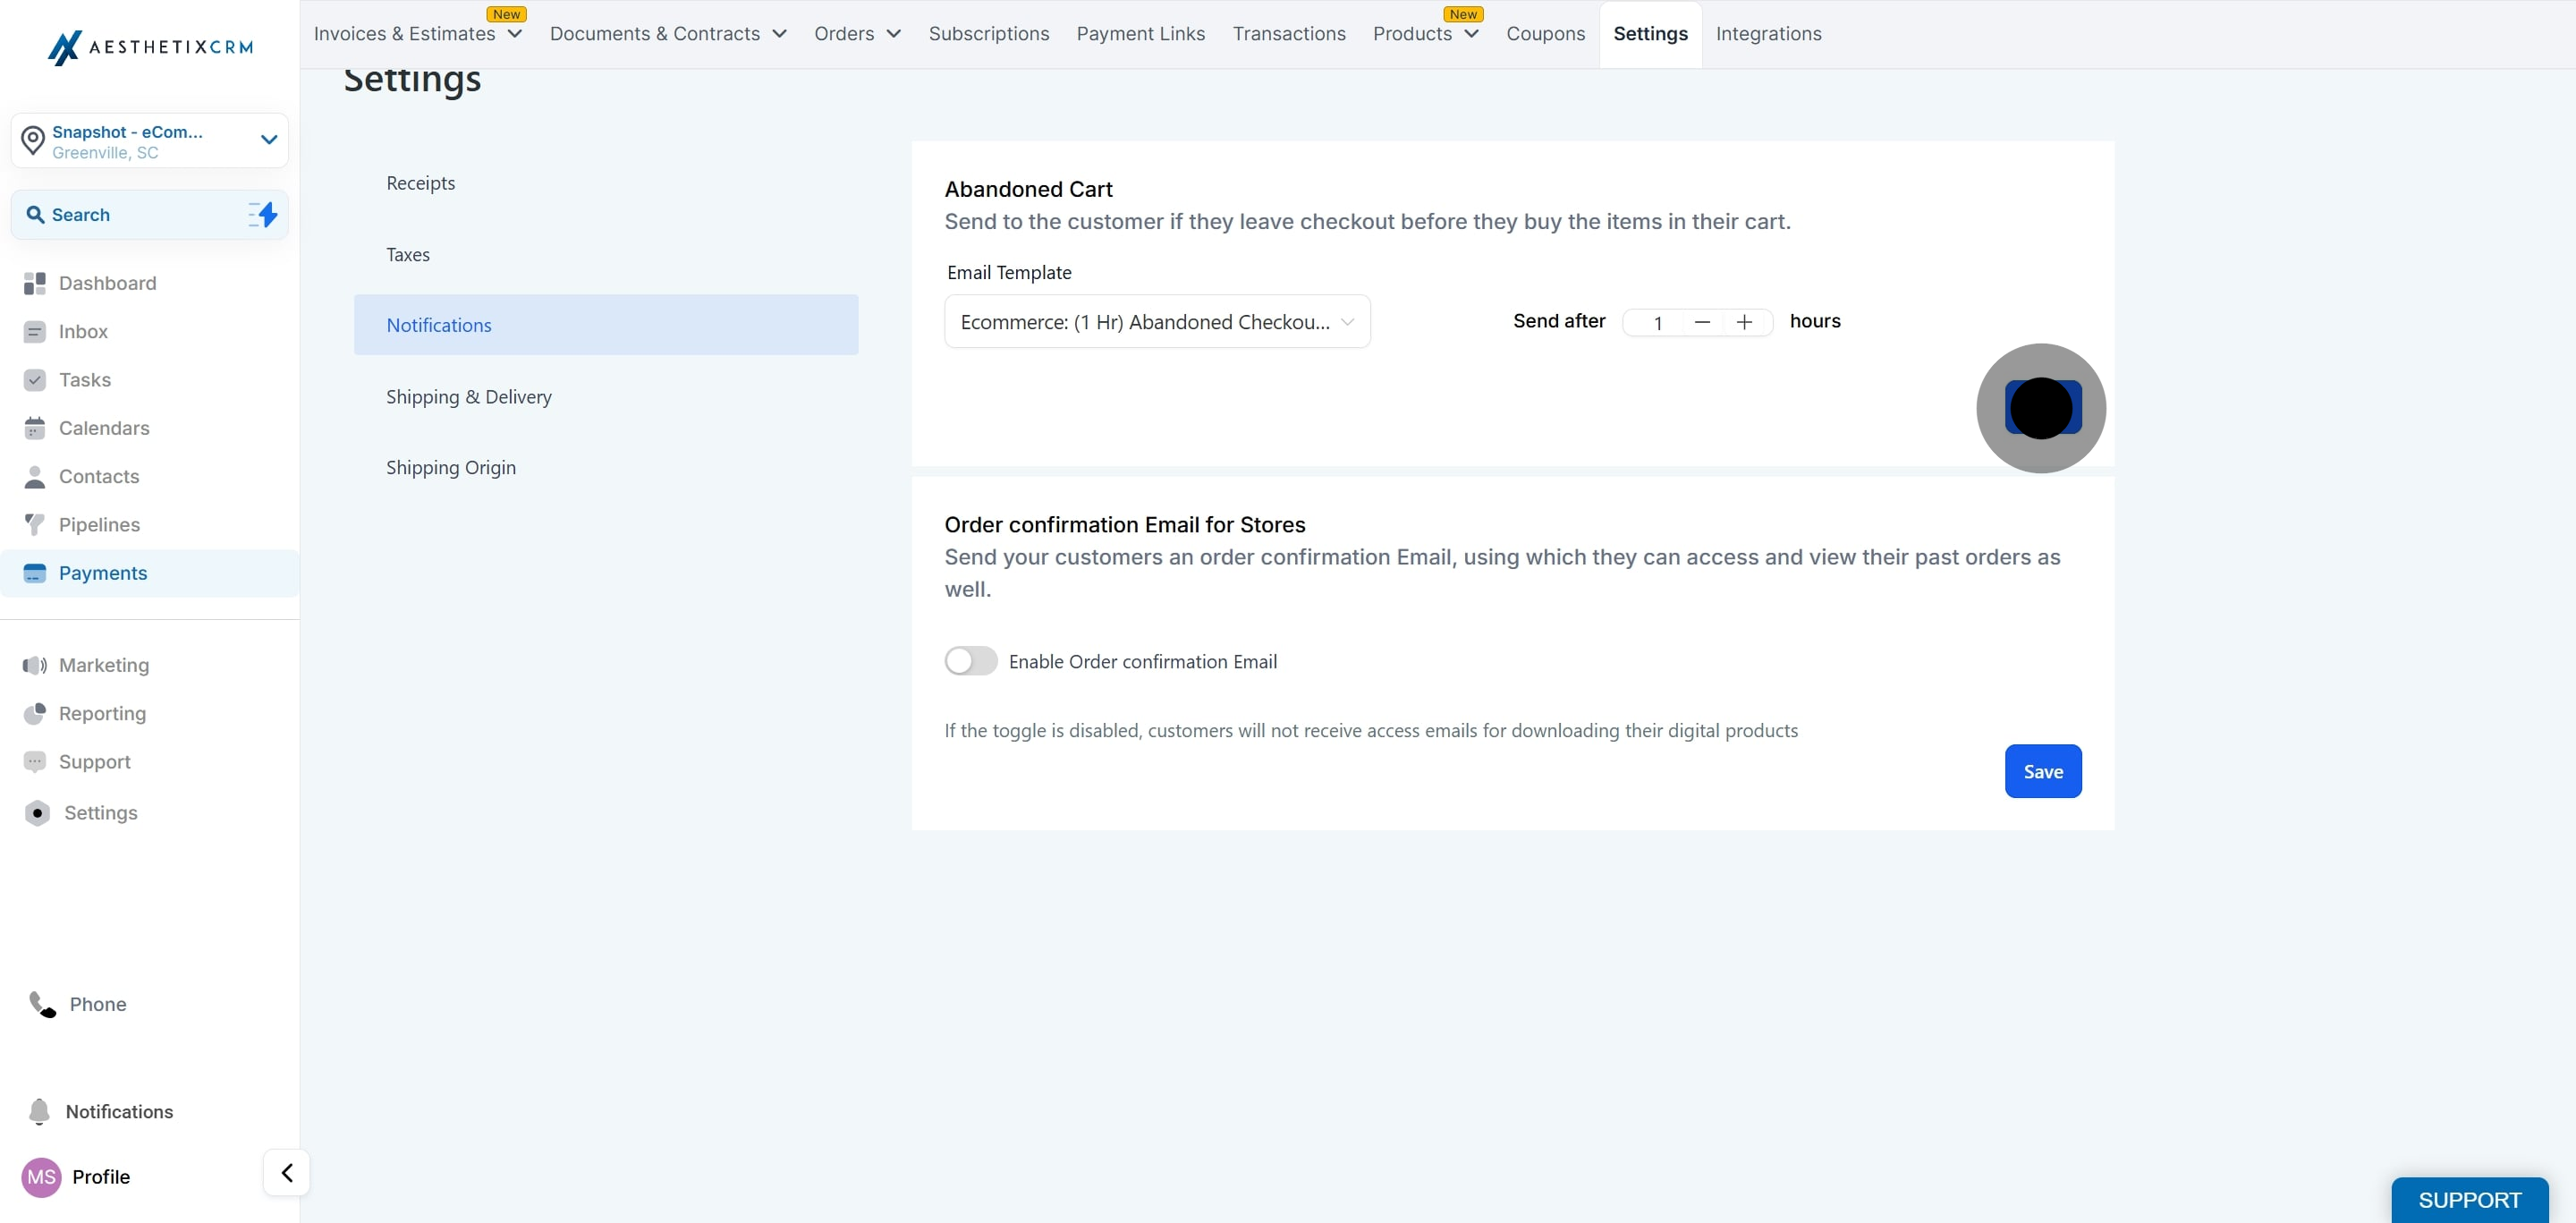Collapse sidebar with the left arrow
The height and width of the screenshot is (1223, 2576).
tap(287, 1173)
